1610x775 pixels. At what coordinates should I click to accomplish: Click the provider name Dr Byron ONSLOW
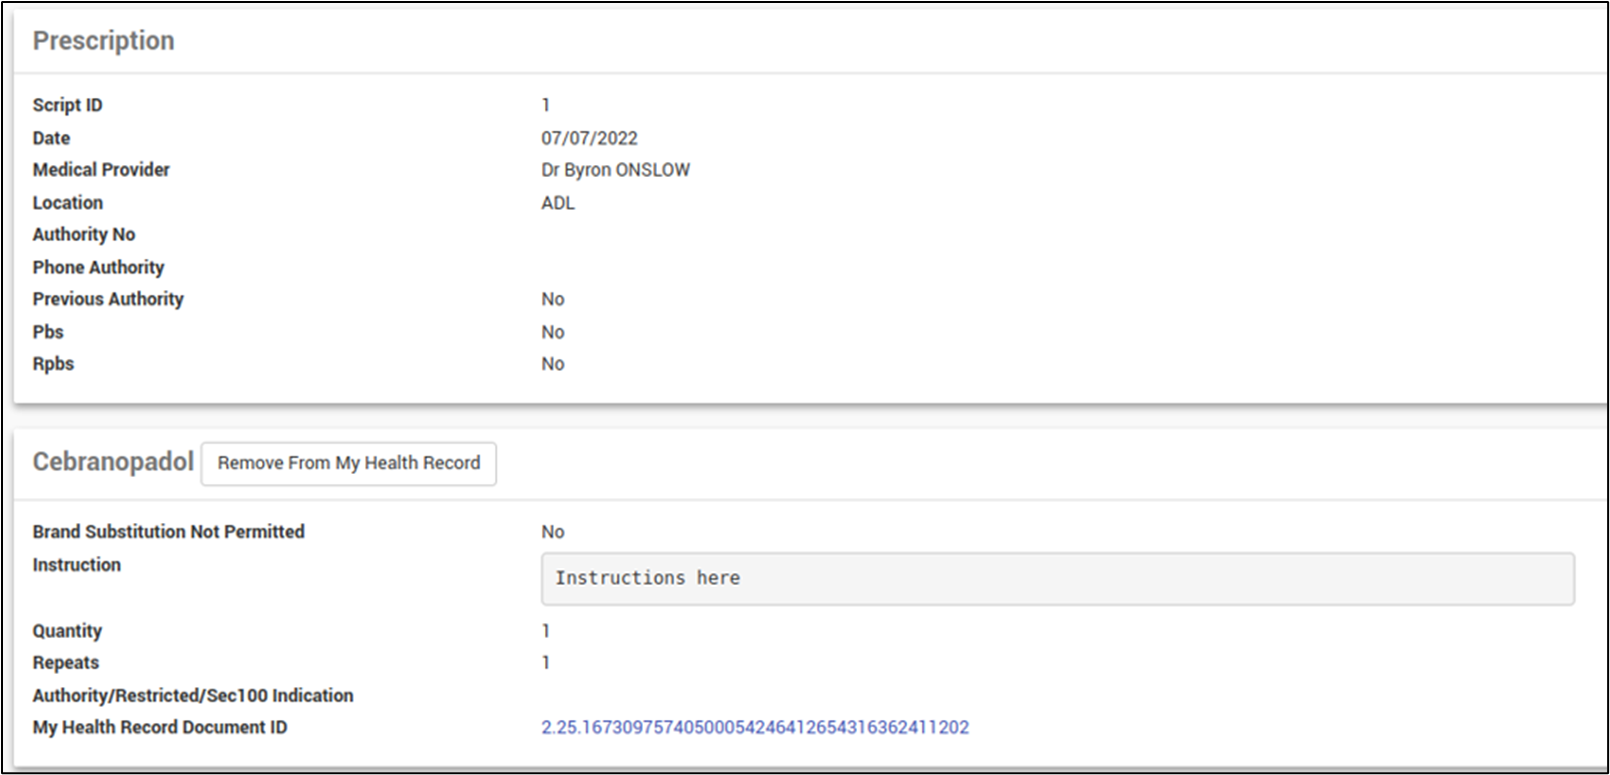pos(615,170)
